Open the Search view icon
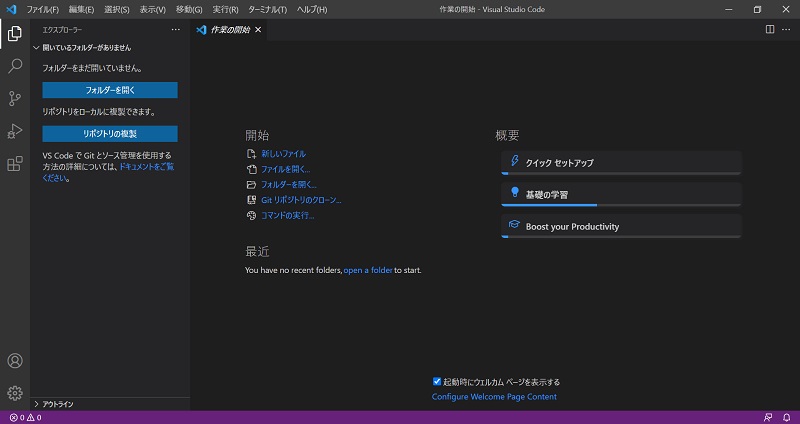This screenshot has width=800, height=424. coord(15,66)
